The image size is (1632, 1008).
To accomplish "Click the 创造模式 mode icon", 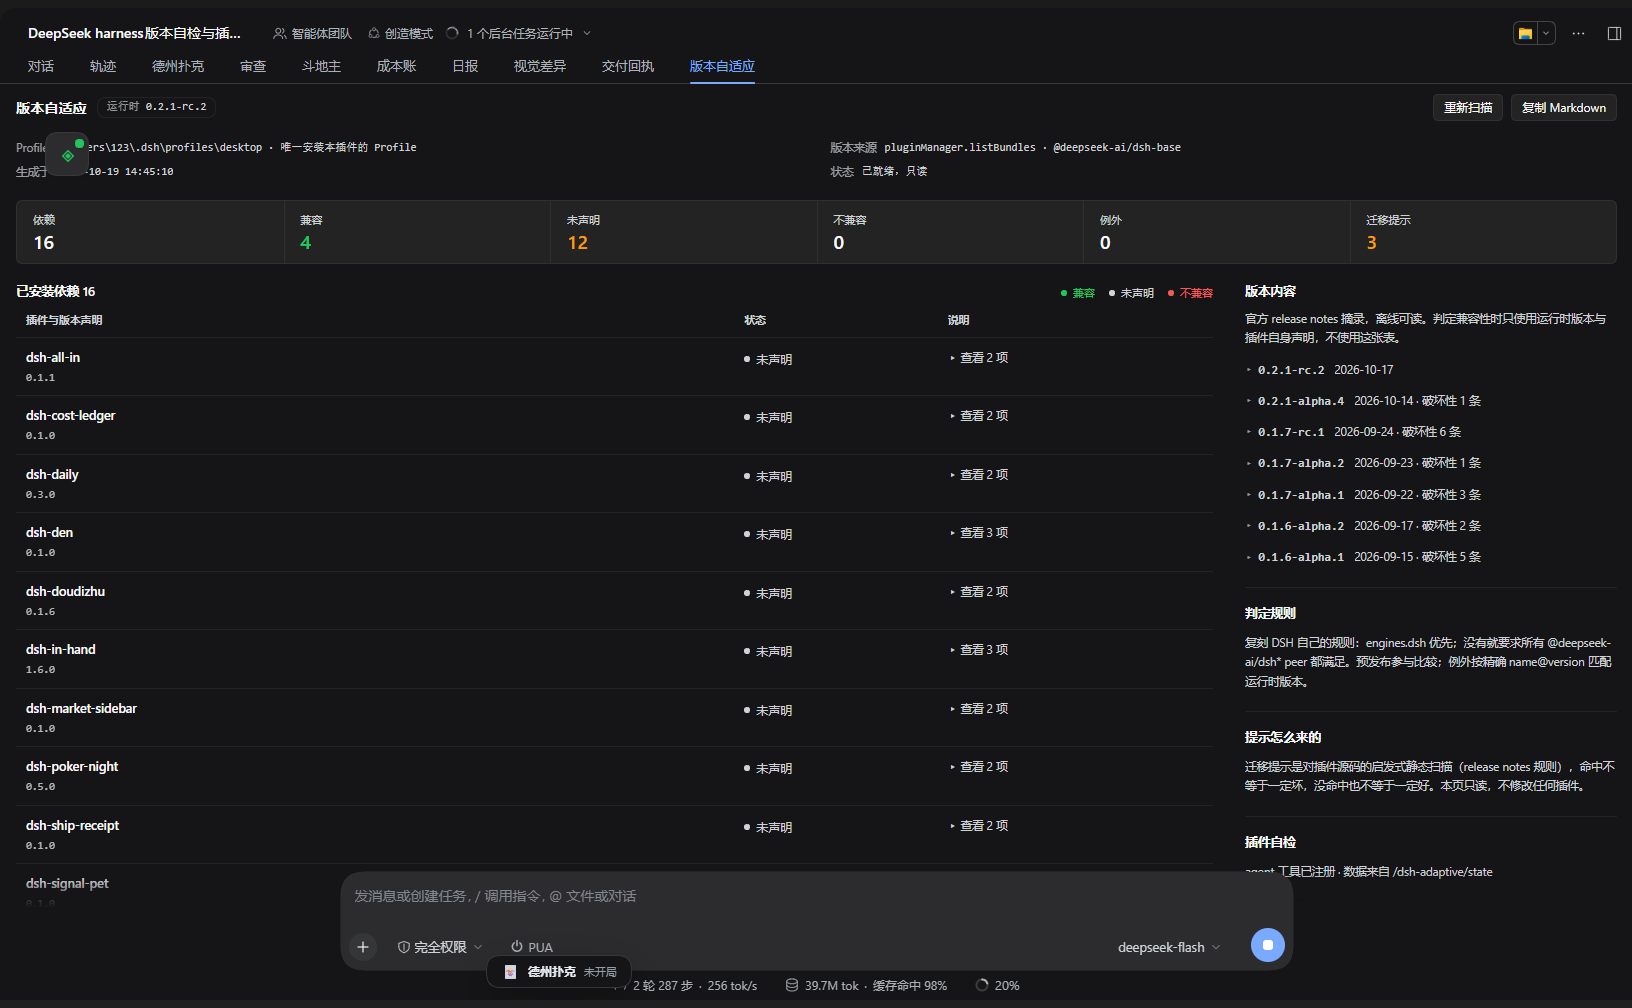I will 374,33.
